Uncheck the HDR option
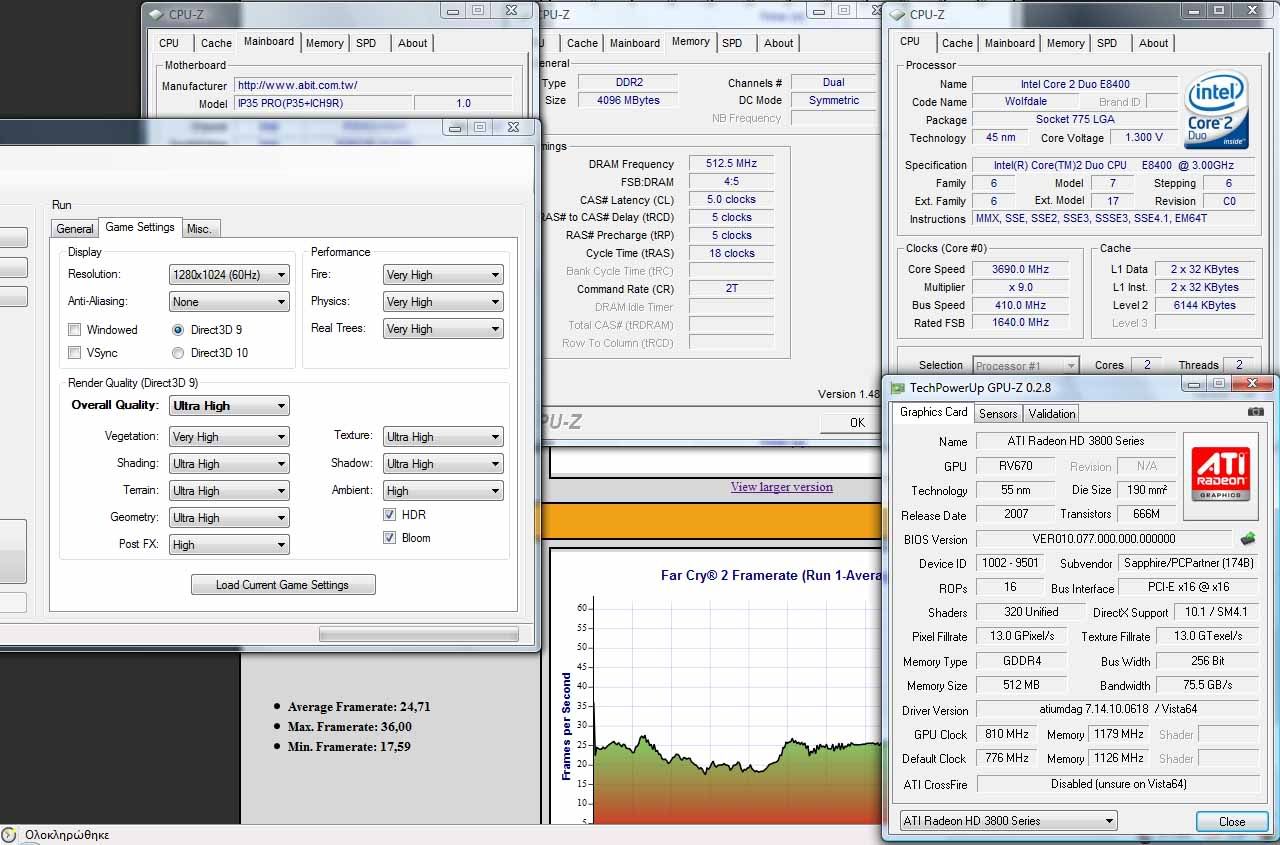The width and height of the screenshot is (1280, 845). [390, 515]
